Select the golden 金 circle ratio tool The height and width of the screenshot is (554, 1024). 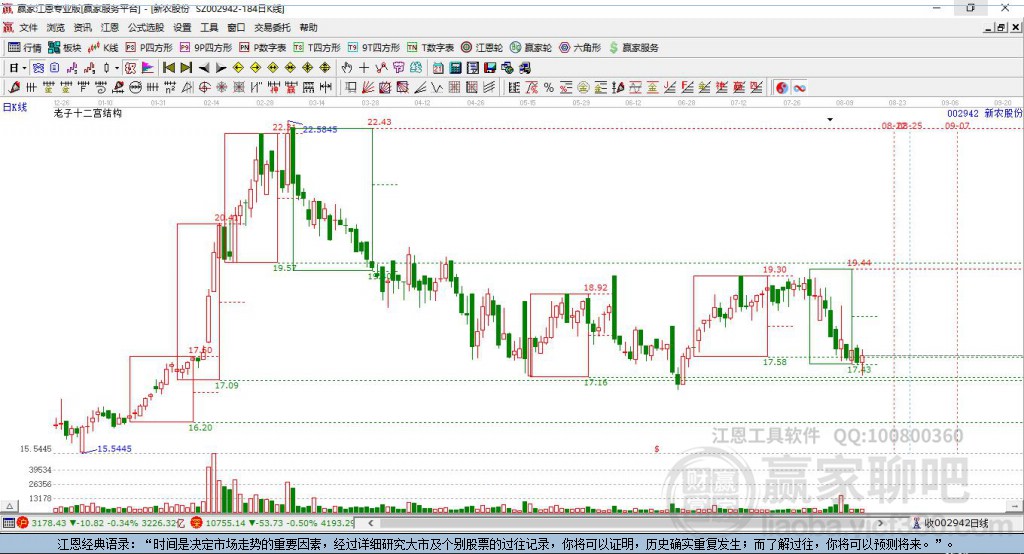[583, 88]
